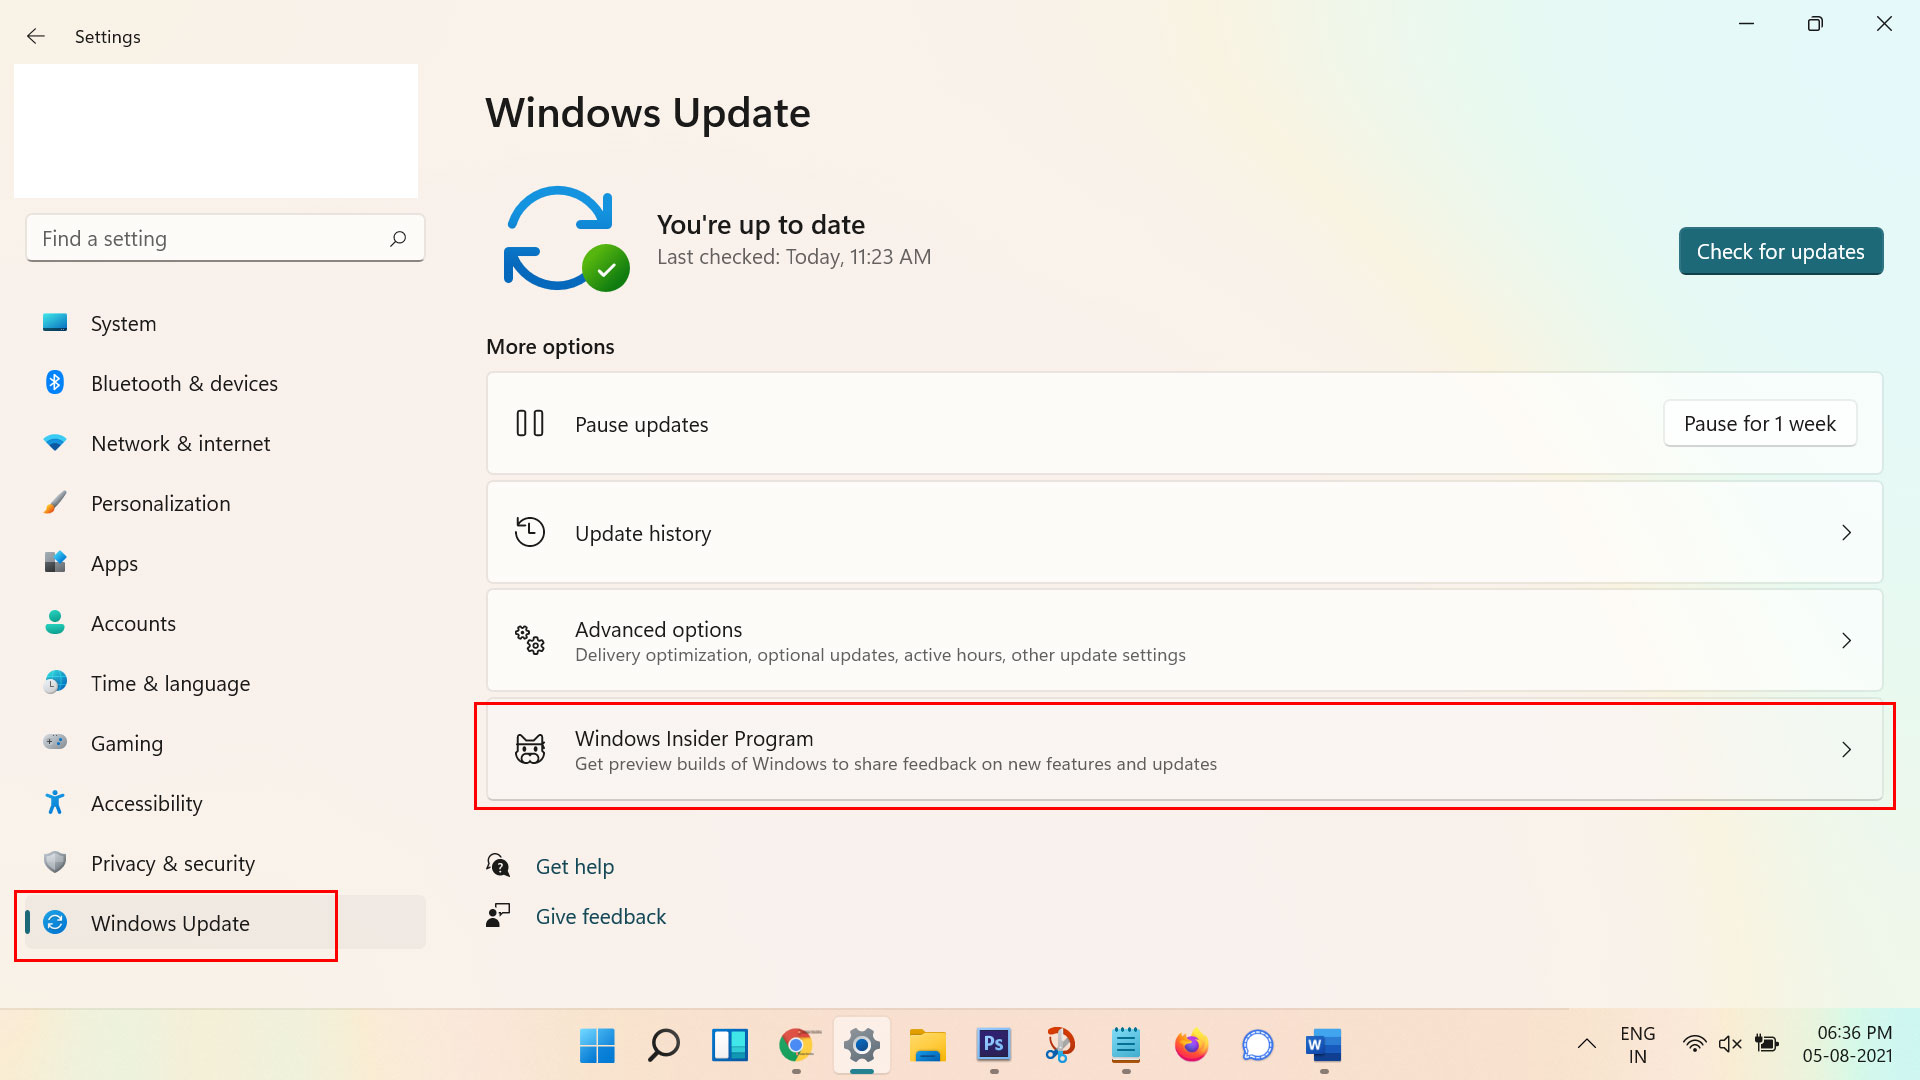Open Firefox from the taskbar
The height and width of the screenshot is (1080, 1920).
[1191, 1046]
